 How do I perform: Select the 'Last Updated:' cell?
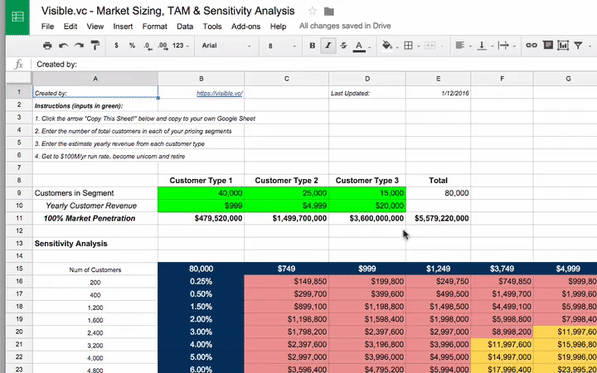pos(367,93)
